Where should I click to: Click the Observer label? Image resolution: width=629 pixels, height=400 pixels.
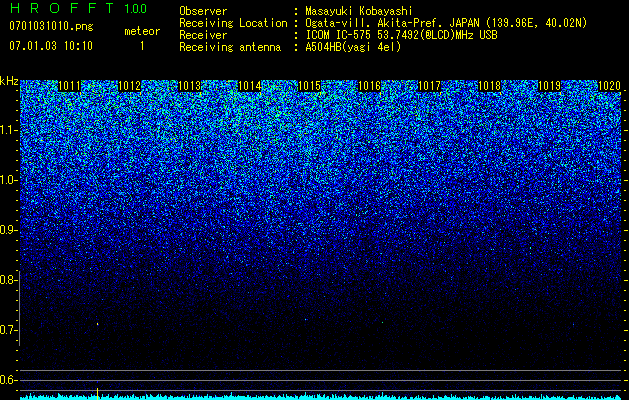[203, 11]
